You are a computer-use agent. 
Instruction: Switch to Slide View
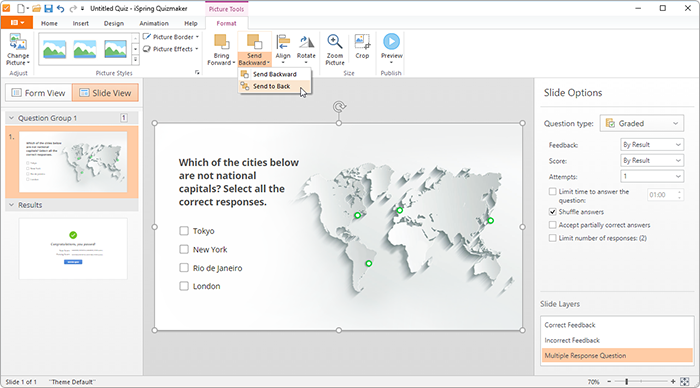pos(105,93)
